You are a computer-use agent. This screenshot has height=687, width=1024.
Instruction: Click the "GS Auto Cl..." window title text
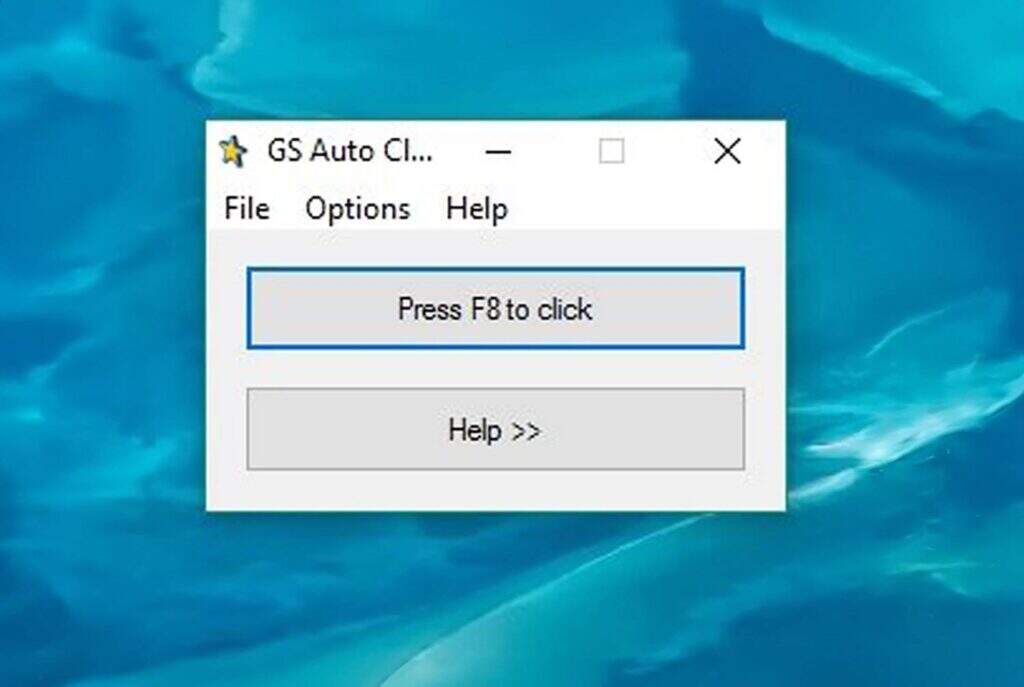tap(350, 152)
